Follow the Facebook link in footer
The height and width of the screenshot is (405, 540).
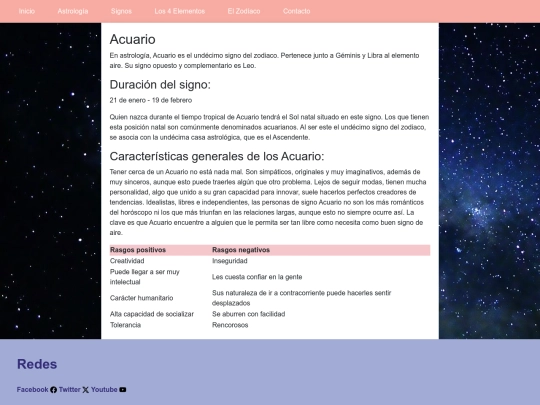click(x=32, y=390)
